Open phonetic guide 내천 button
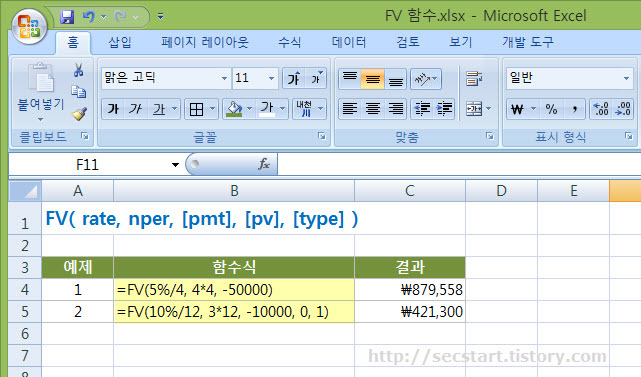This screenshot has height=377, width=641. [x=305, y=109]
